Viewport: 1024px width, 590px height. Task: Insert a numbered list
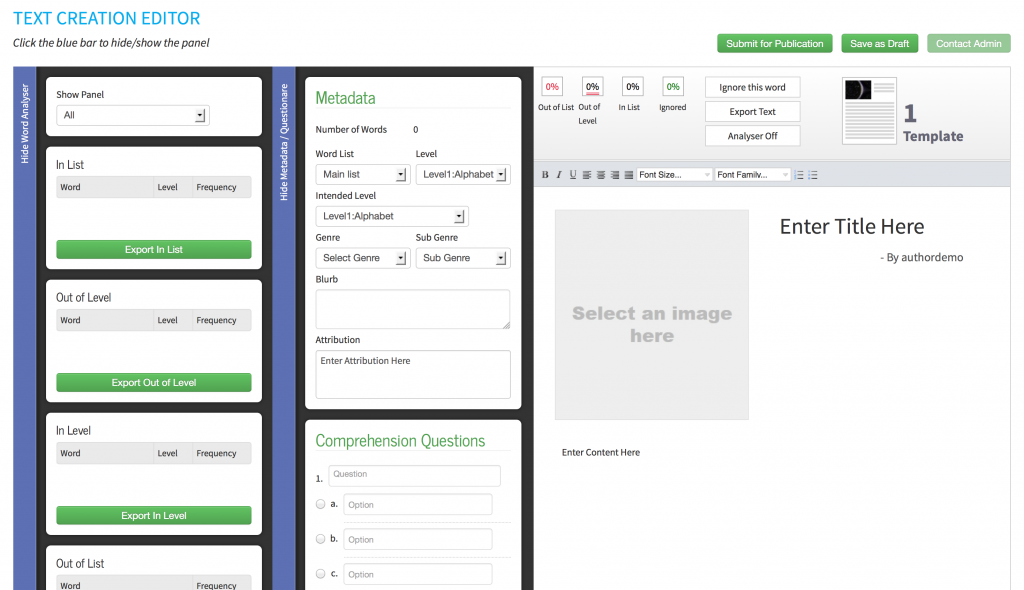[799, 175]
